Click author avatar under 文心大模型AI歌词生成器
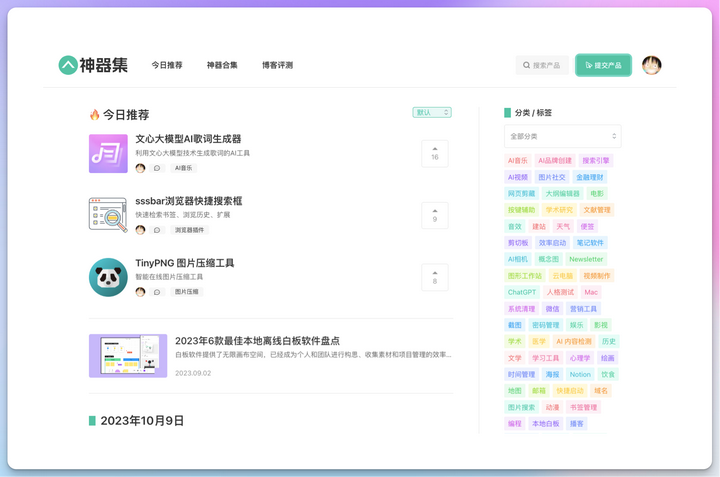 point(141,168)
